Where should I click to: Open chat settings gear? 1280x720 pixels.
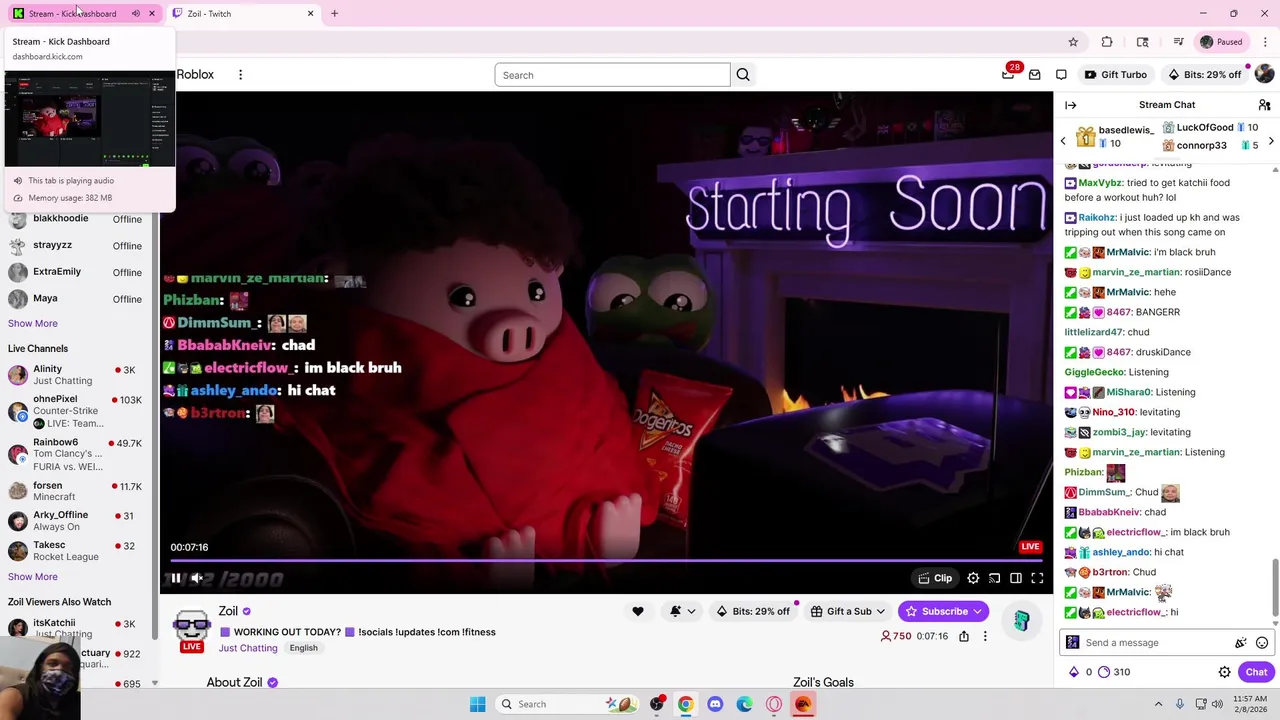click(1224, 672)
